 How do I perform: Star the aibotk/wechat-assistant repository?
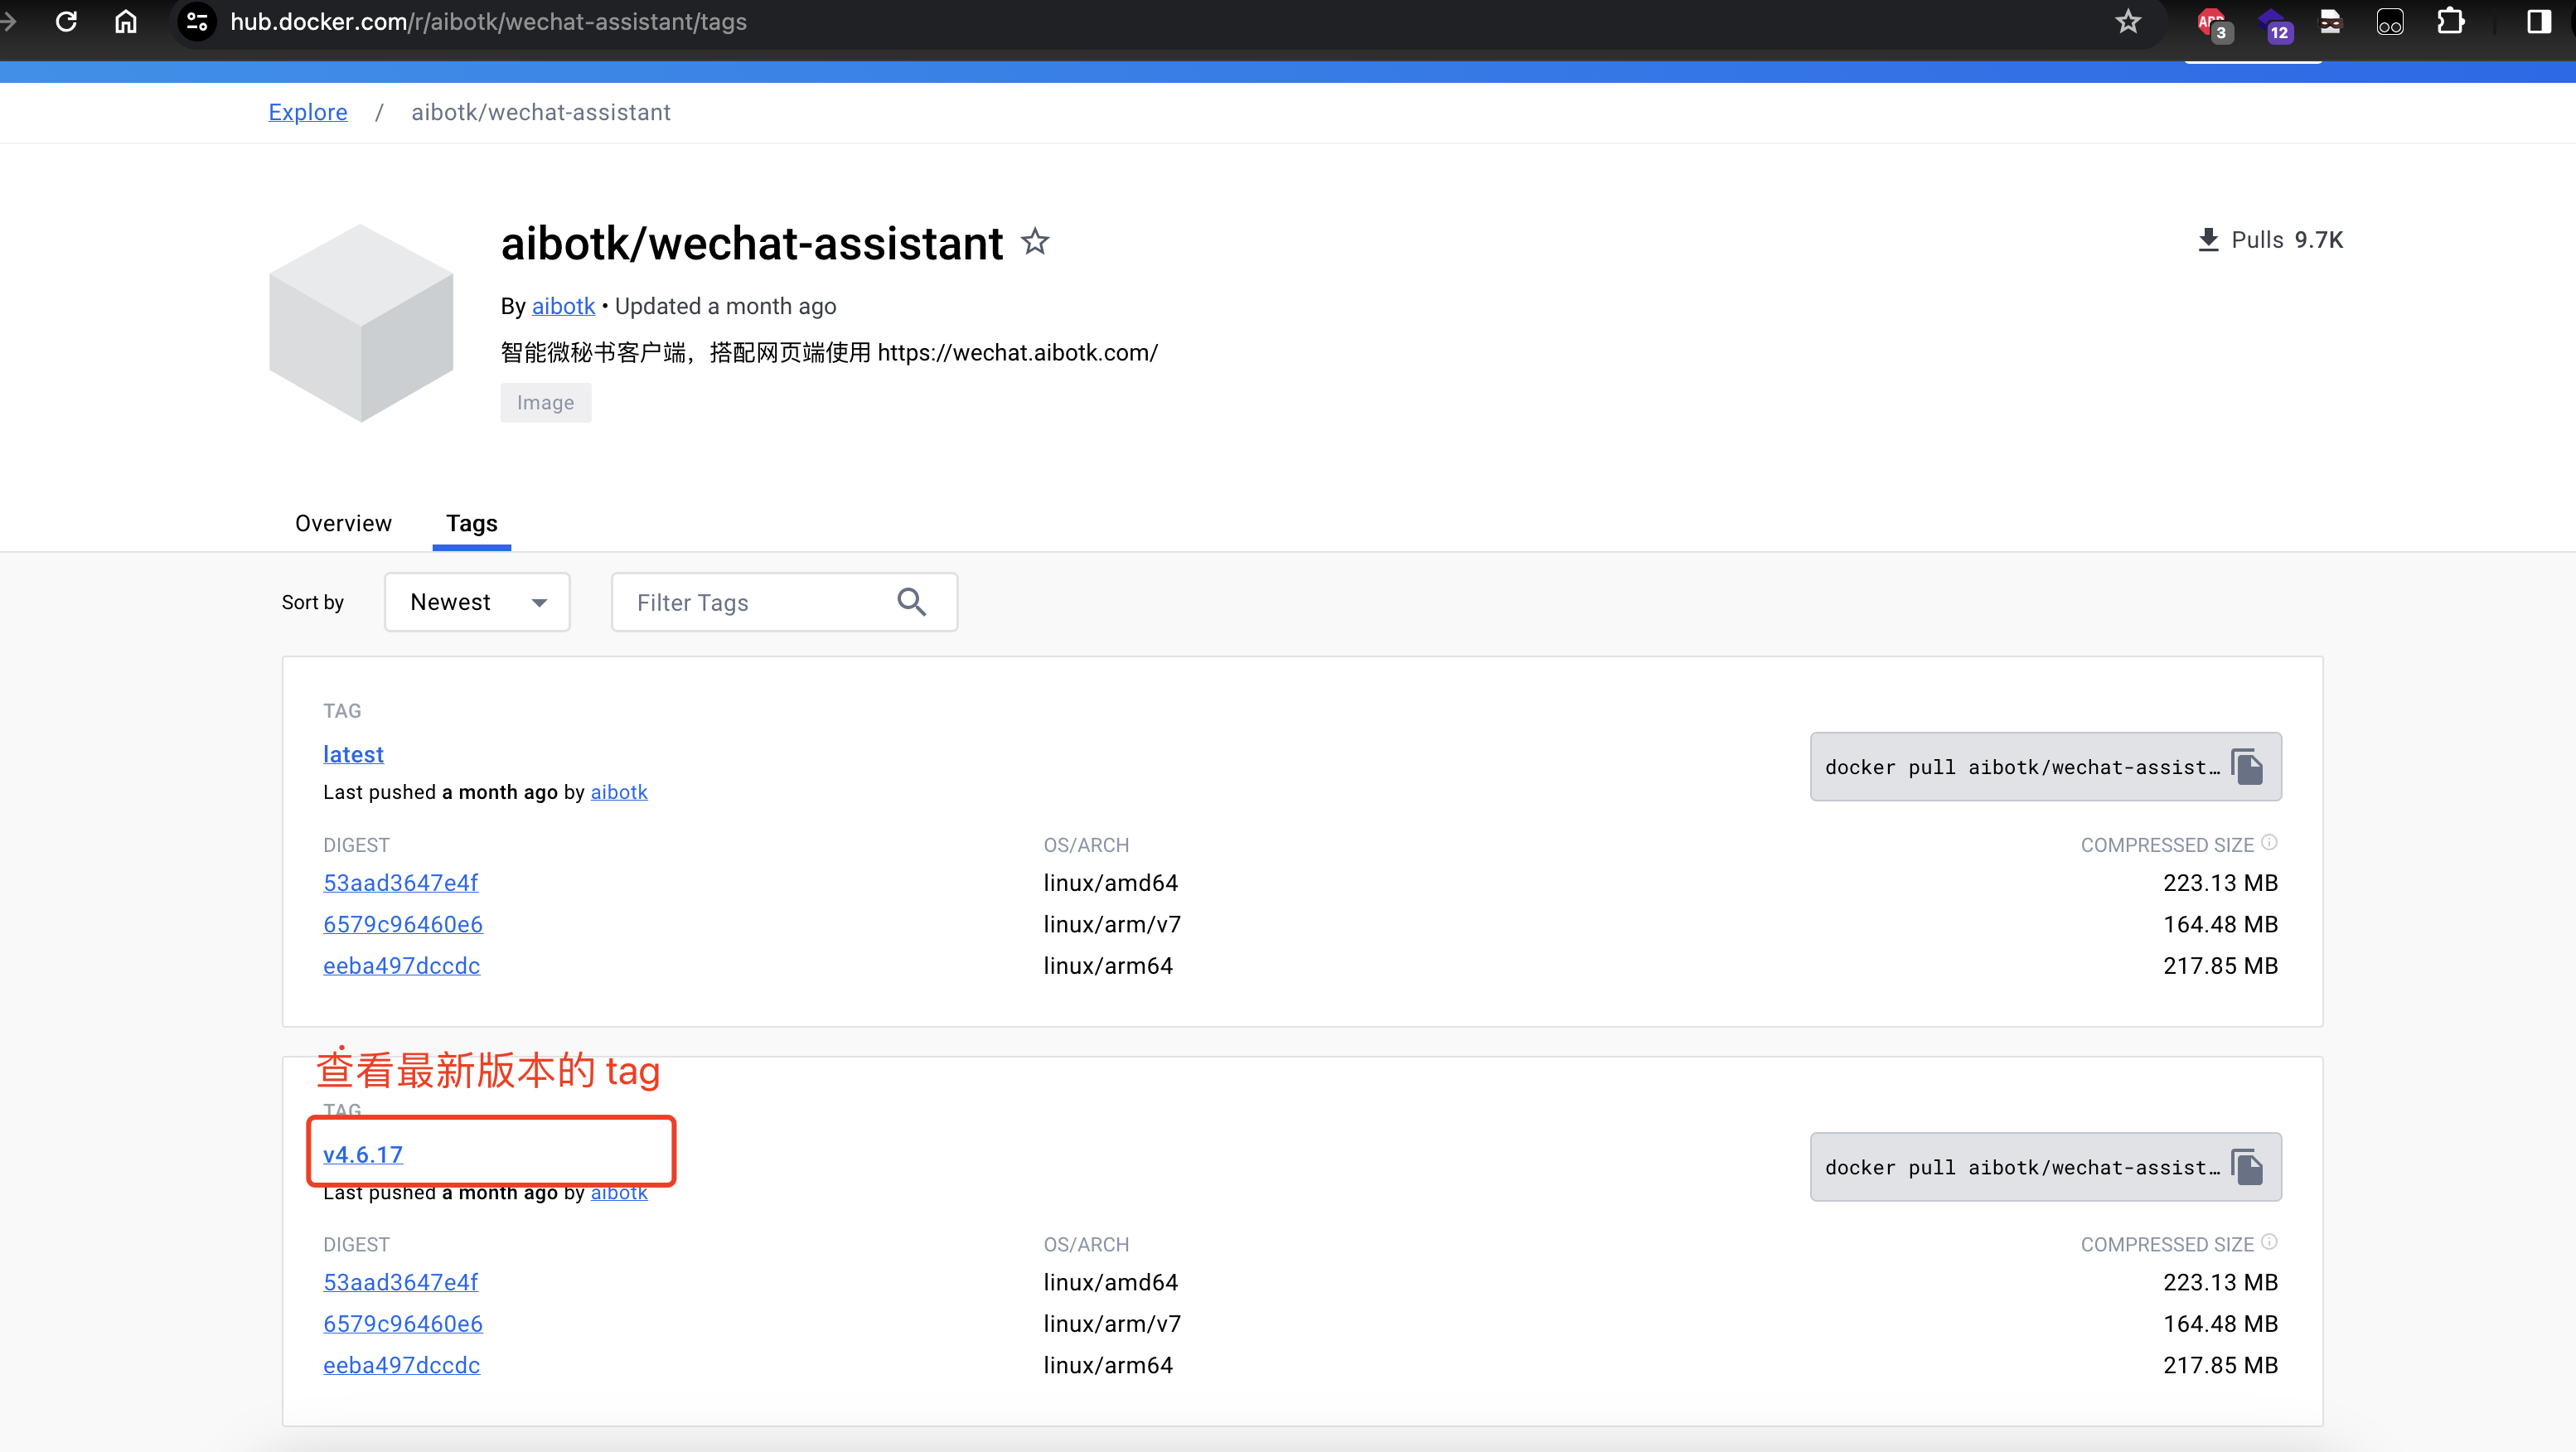point(1035,242)
